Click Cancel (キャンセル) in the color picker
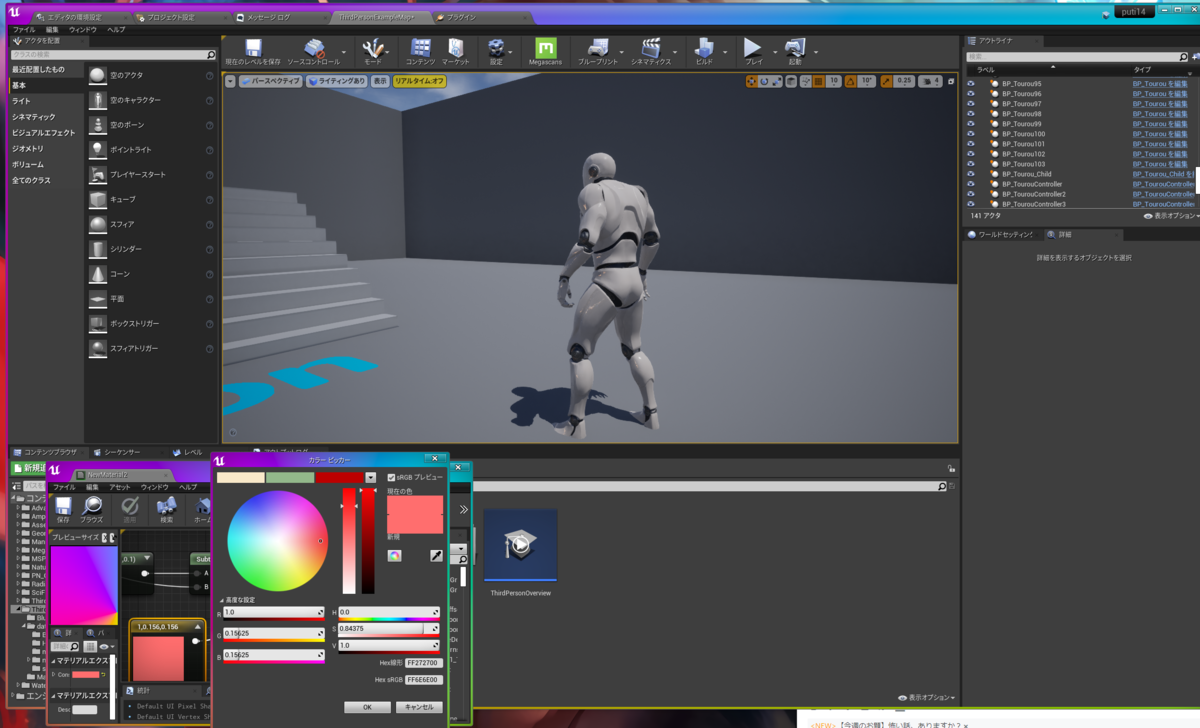Image resolution: width=1200 pixels, height=728 pixels. (419, 707)
